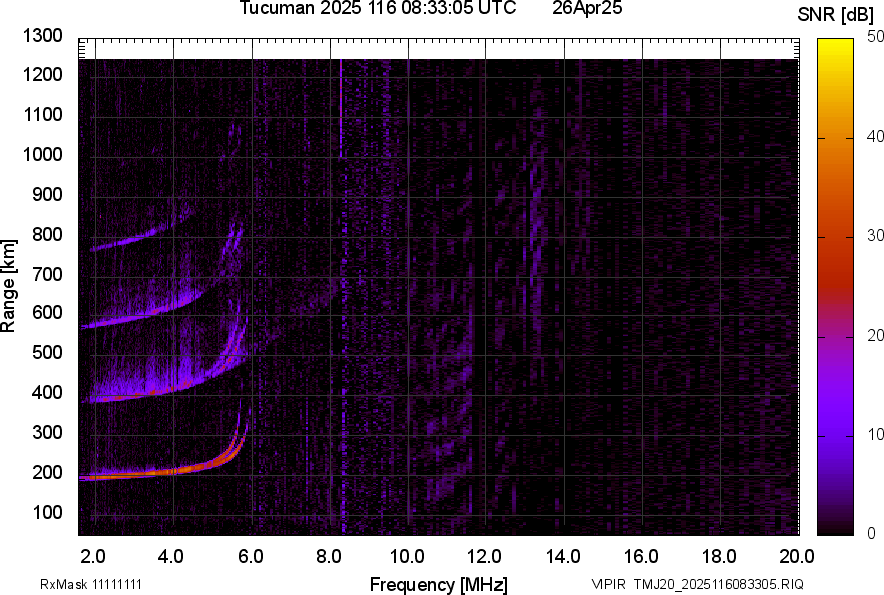The image size is (884, 595).
Task: Click range axis tick '1100'
Action: [42, 114]
